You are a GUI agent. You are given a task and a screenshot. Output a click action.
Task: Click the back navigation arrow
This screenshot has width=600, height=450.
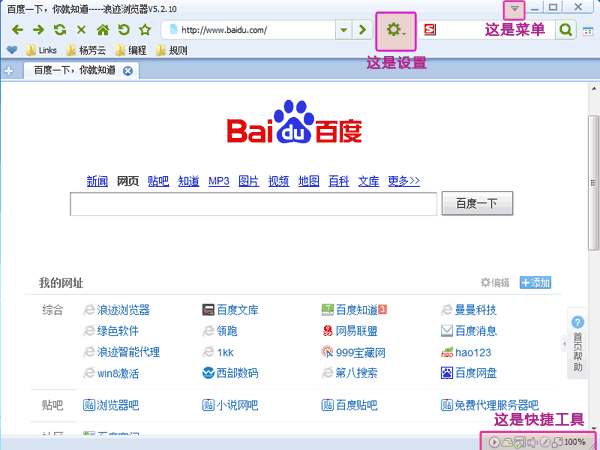17,31
